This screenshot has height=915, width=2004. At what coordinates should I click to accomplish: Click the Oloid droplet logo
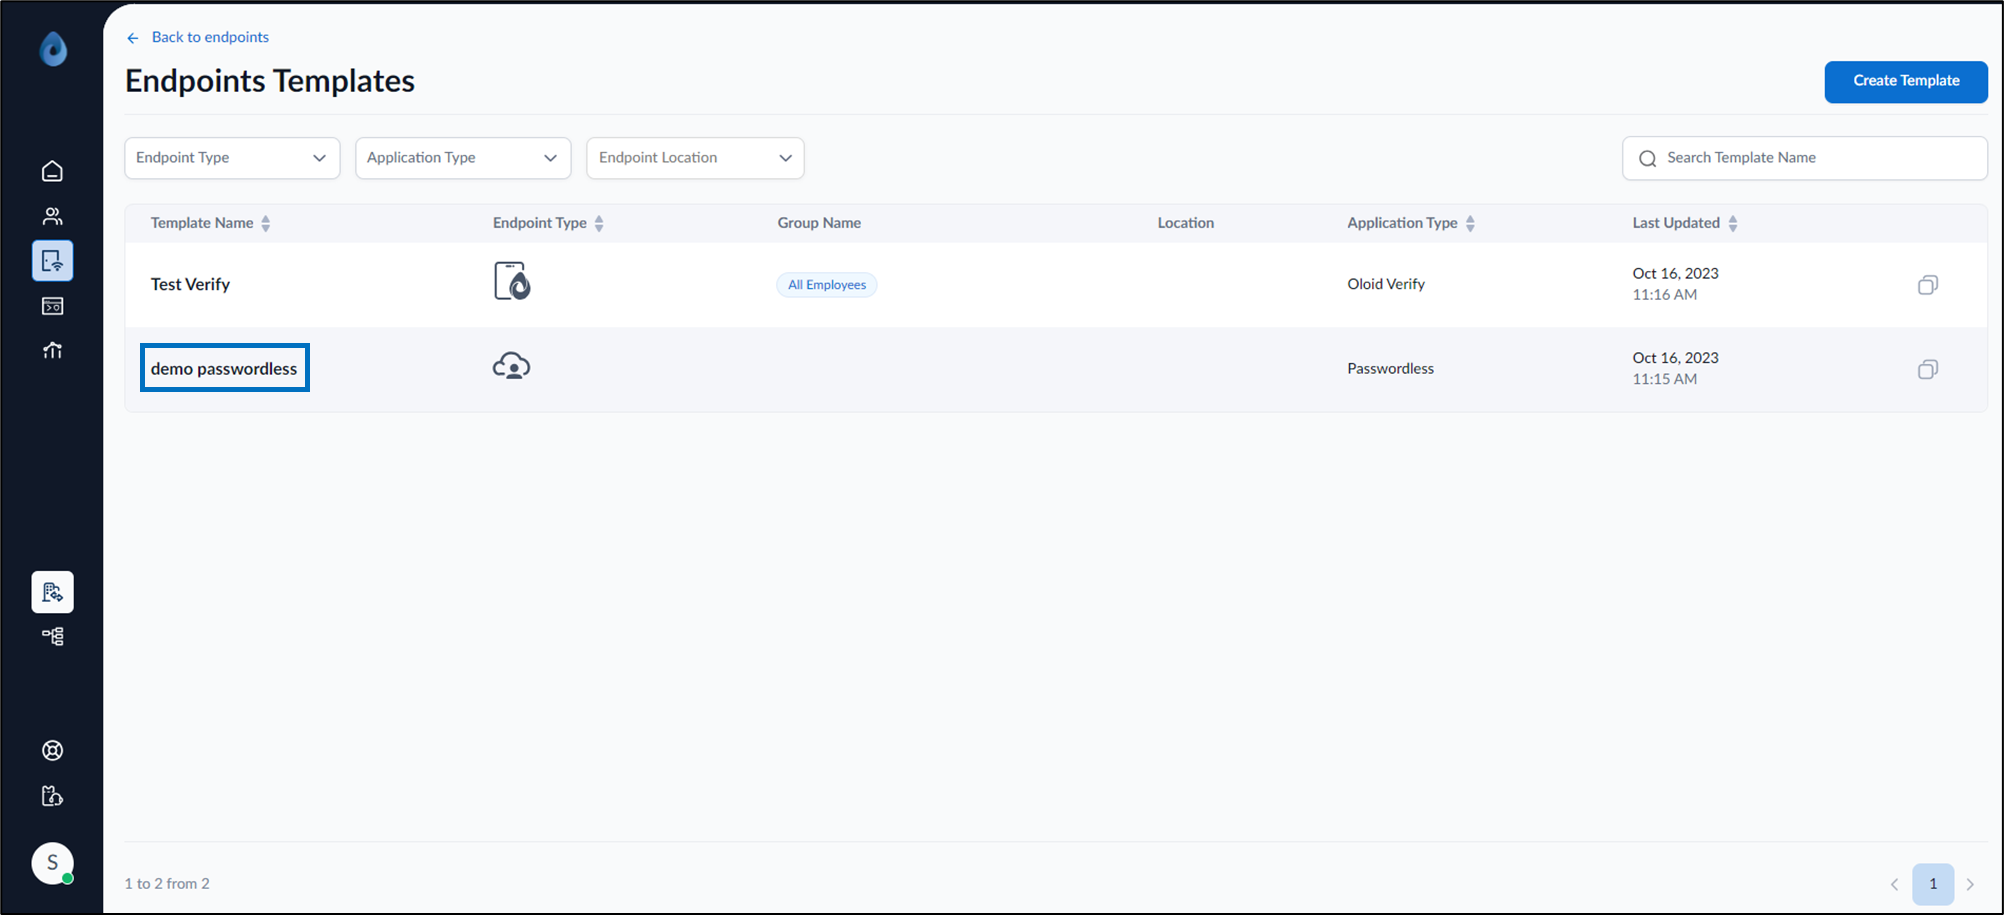(53, 48)
